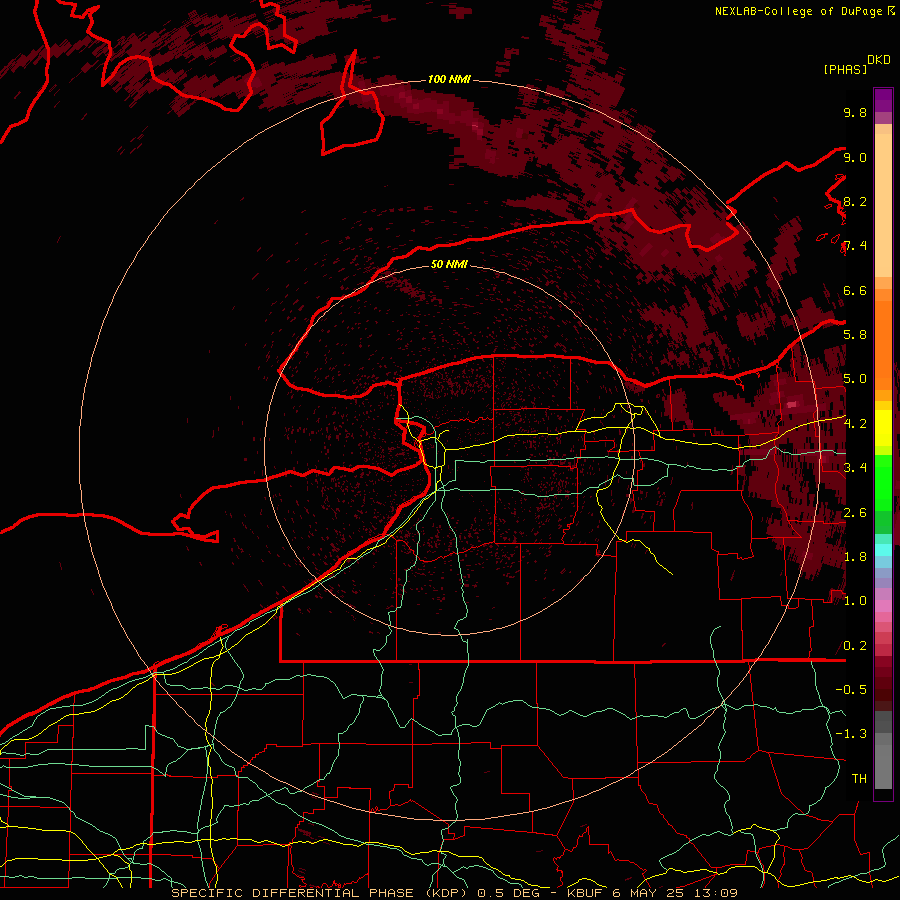Click the 0.5 DEG elevation angle text

pyautogui.click(x=509, y=893)
